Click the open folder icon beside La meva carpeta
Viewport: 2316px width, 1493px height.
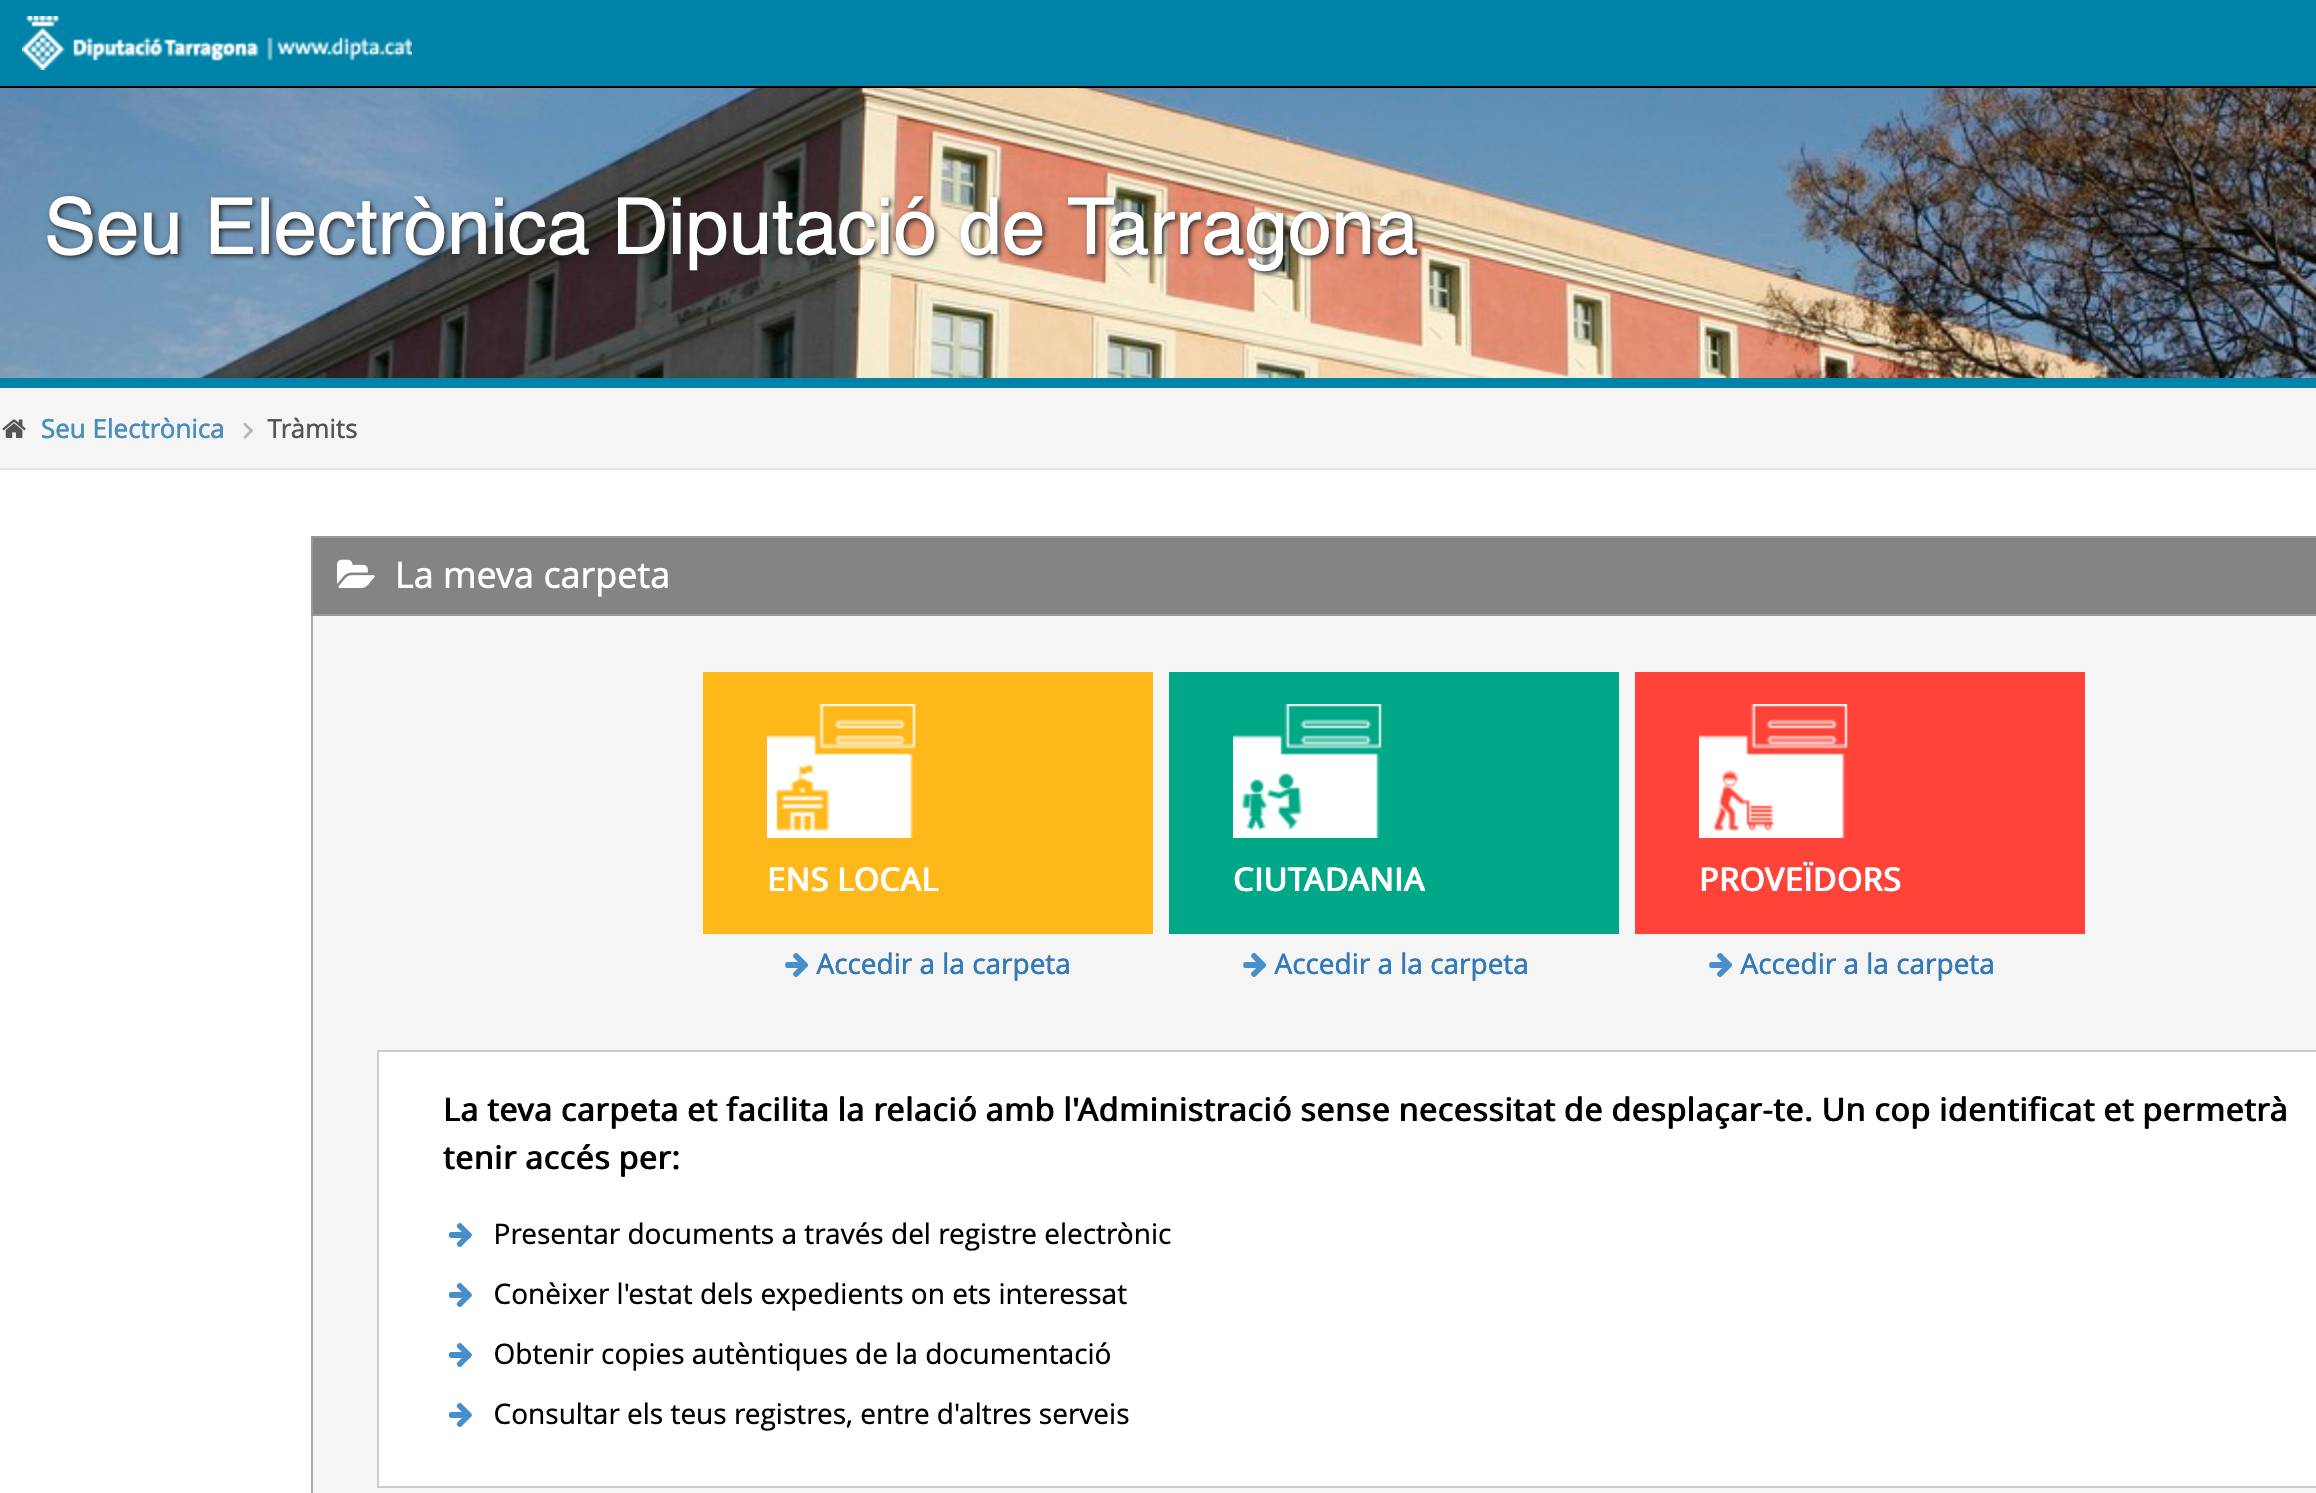point(355,575)
